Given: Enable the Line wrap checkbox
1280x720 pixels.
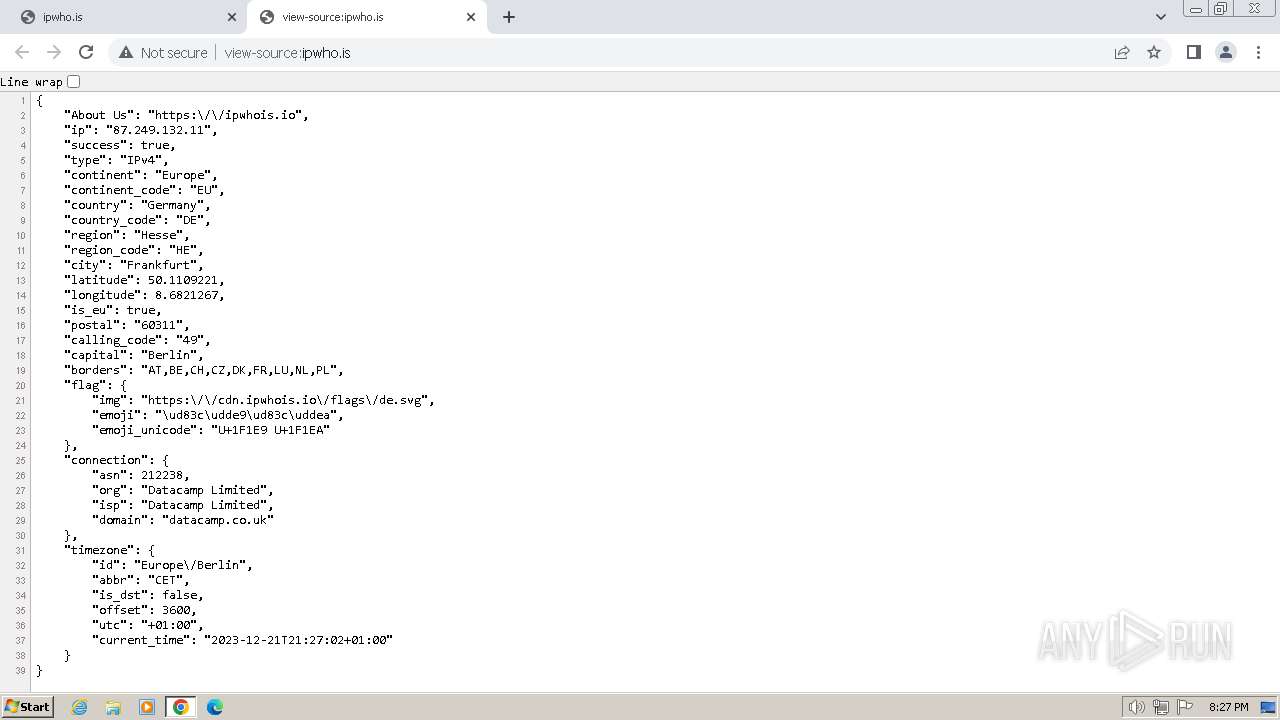Looking at the screenshot, I should pyautogui.click(x=73, y=81).
